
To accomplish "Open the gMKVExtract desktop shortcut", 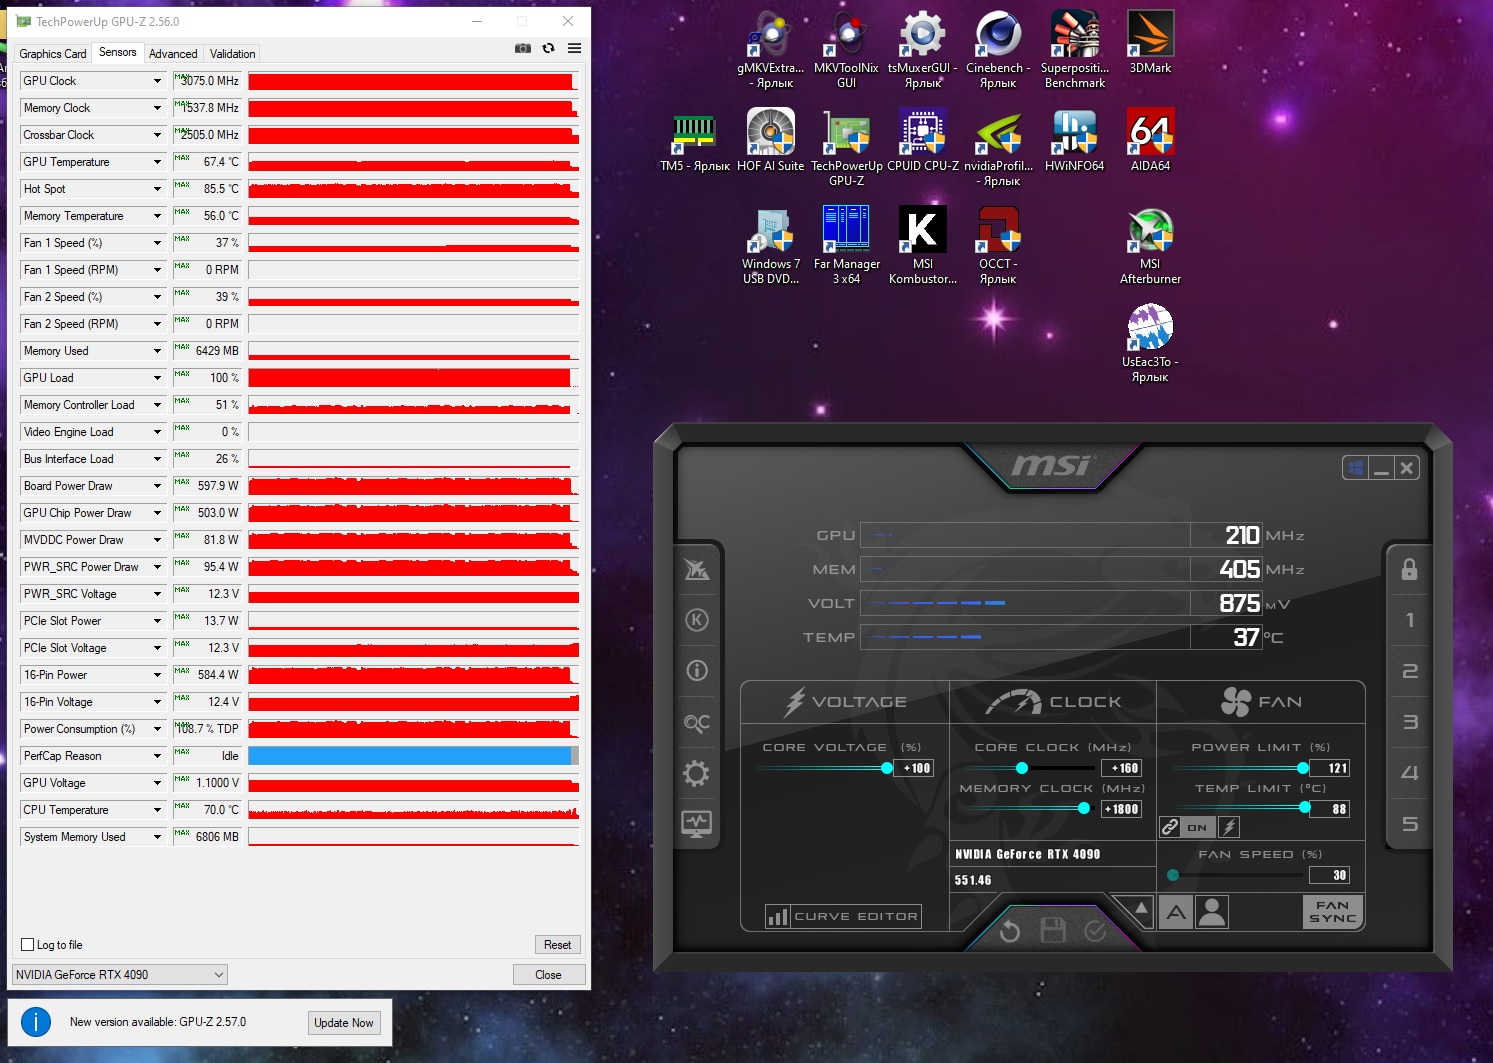I will point(770,49).
